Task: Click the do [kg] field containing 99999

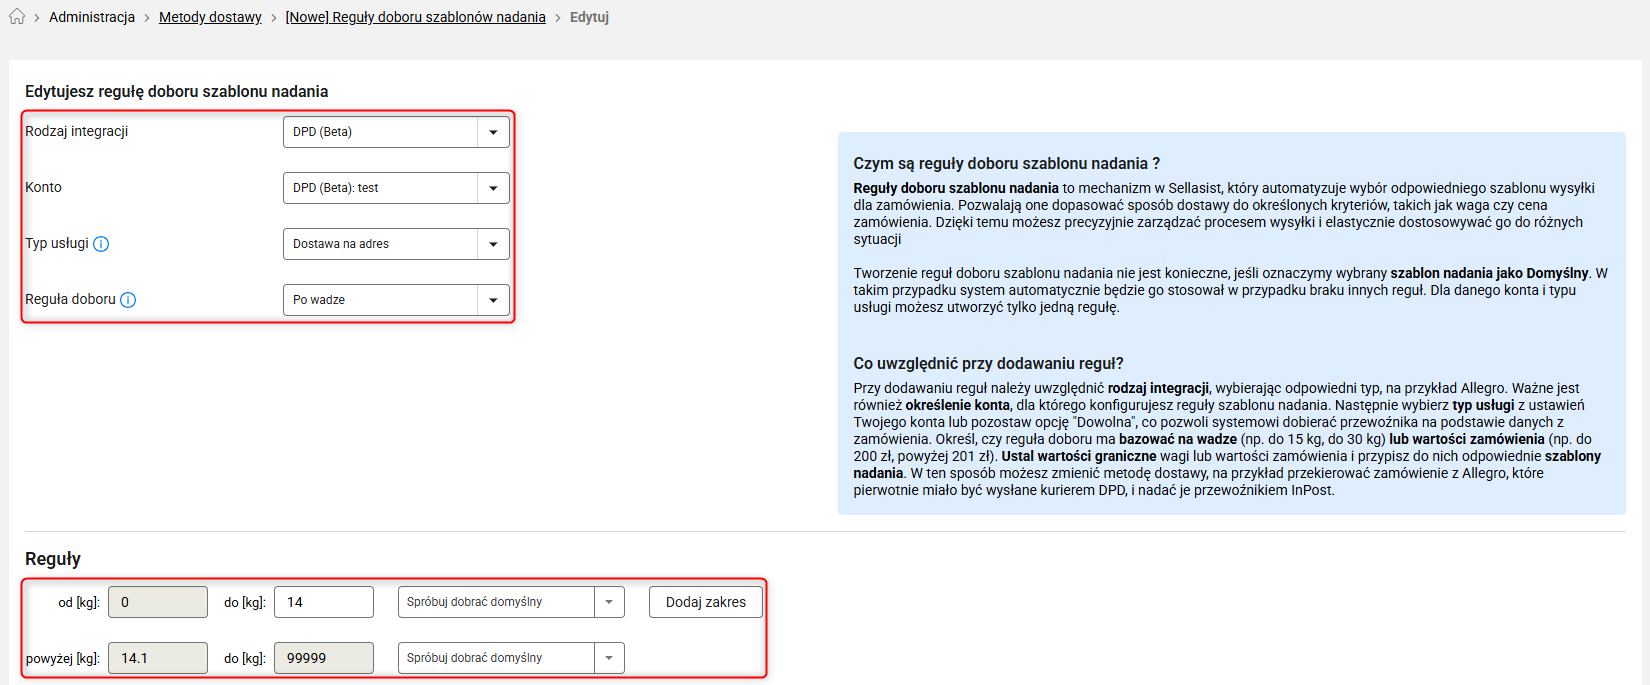Action: (x=324, y=658)
